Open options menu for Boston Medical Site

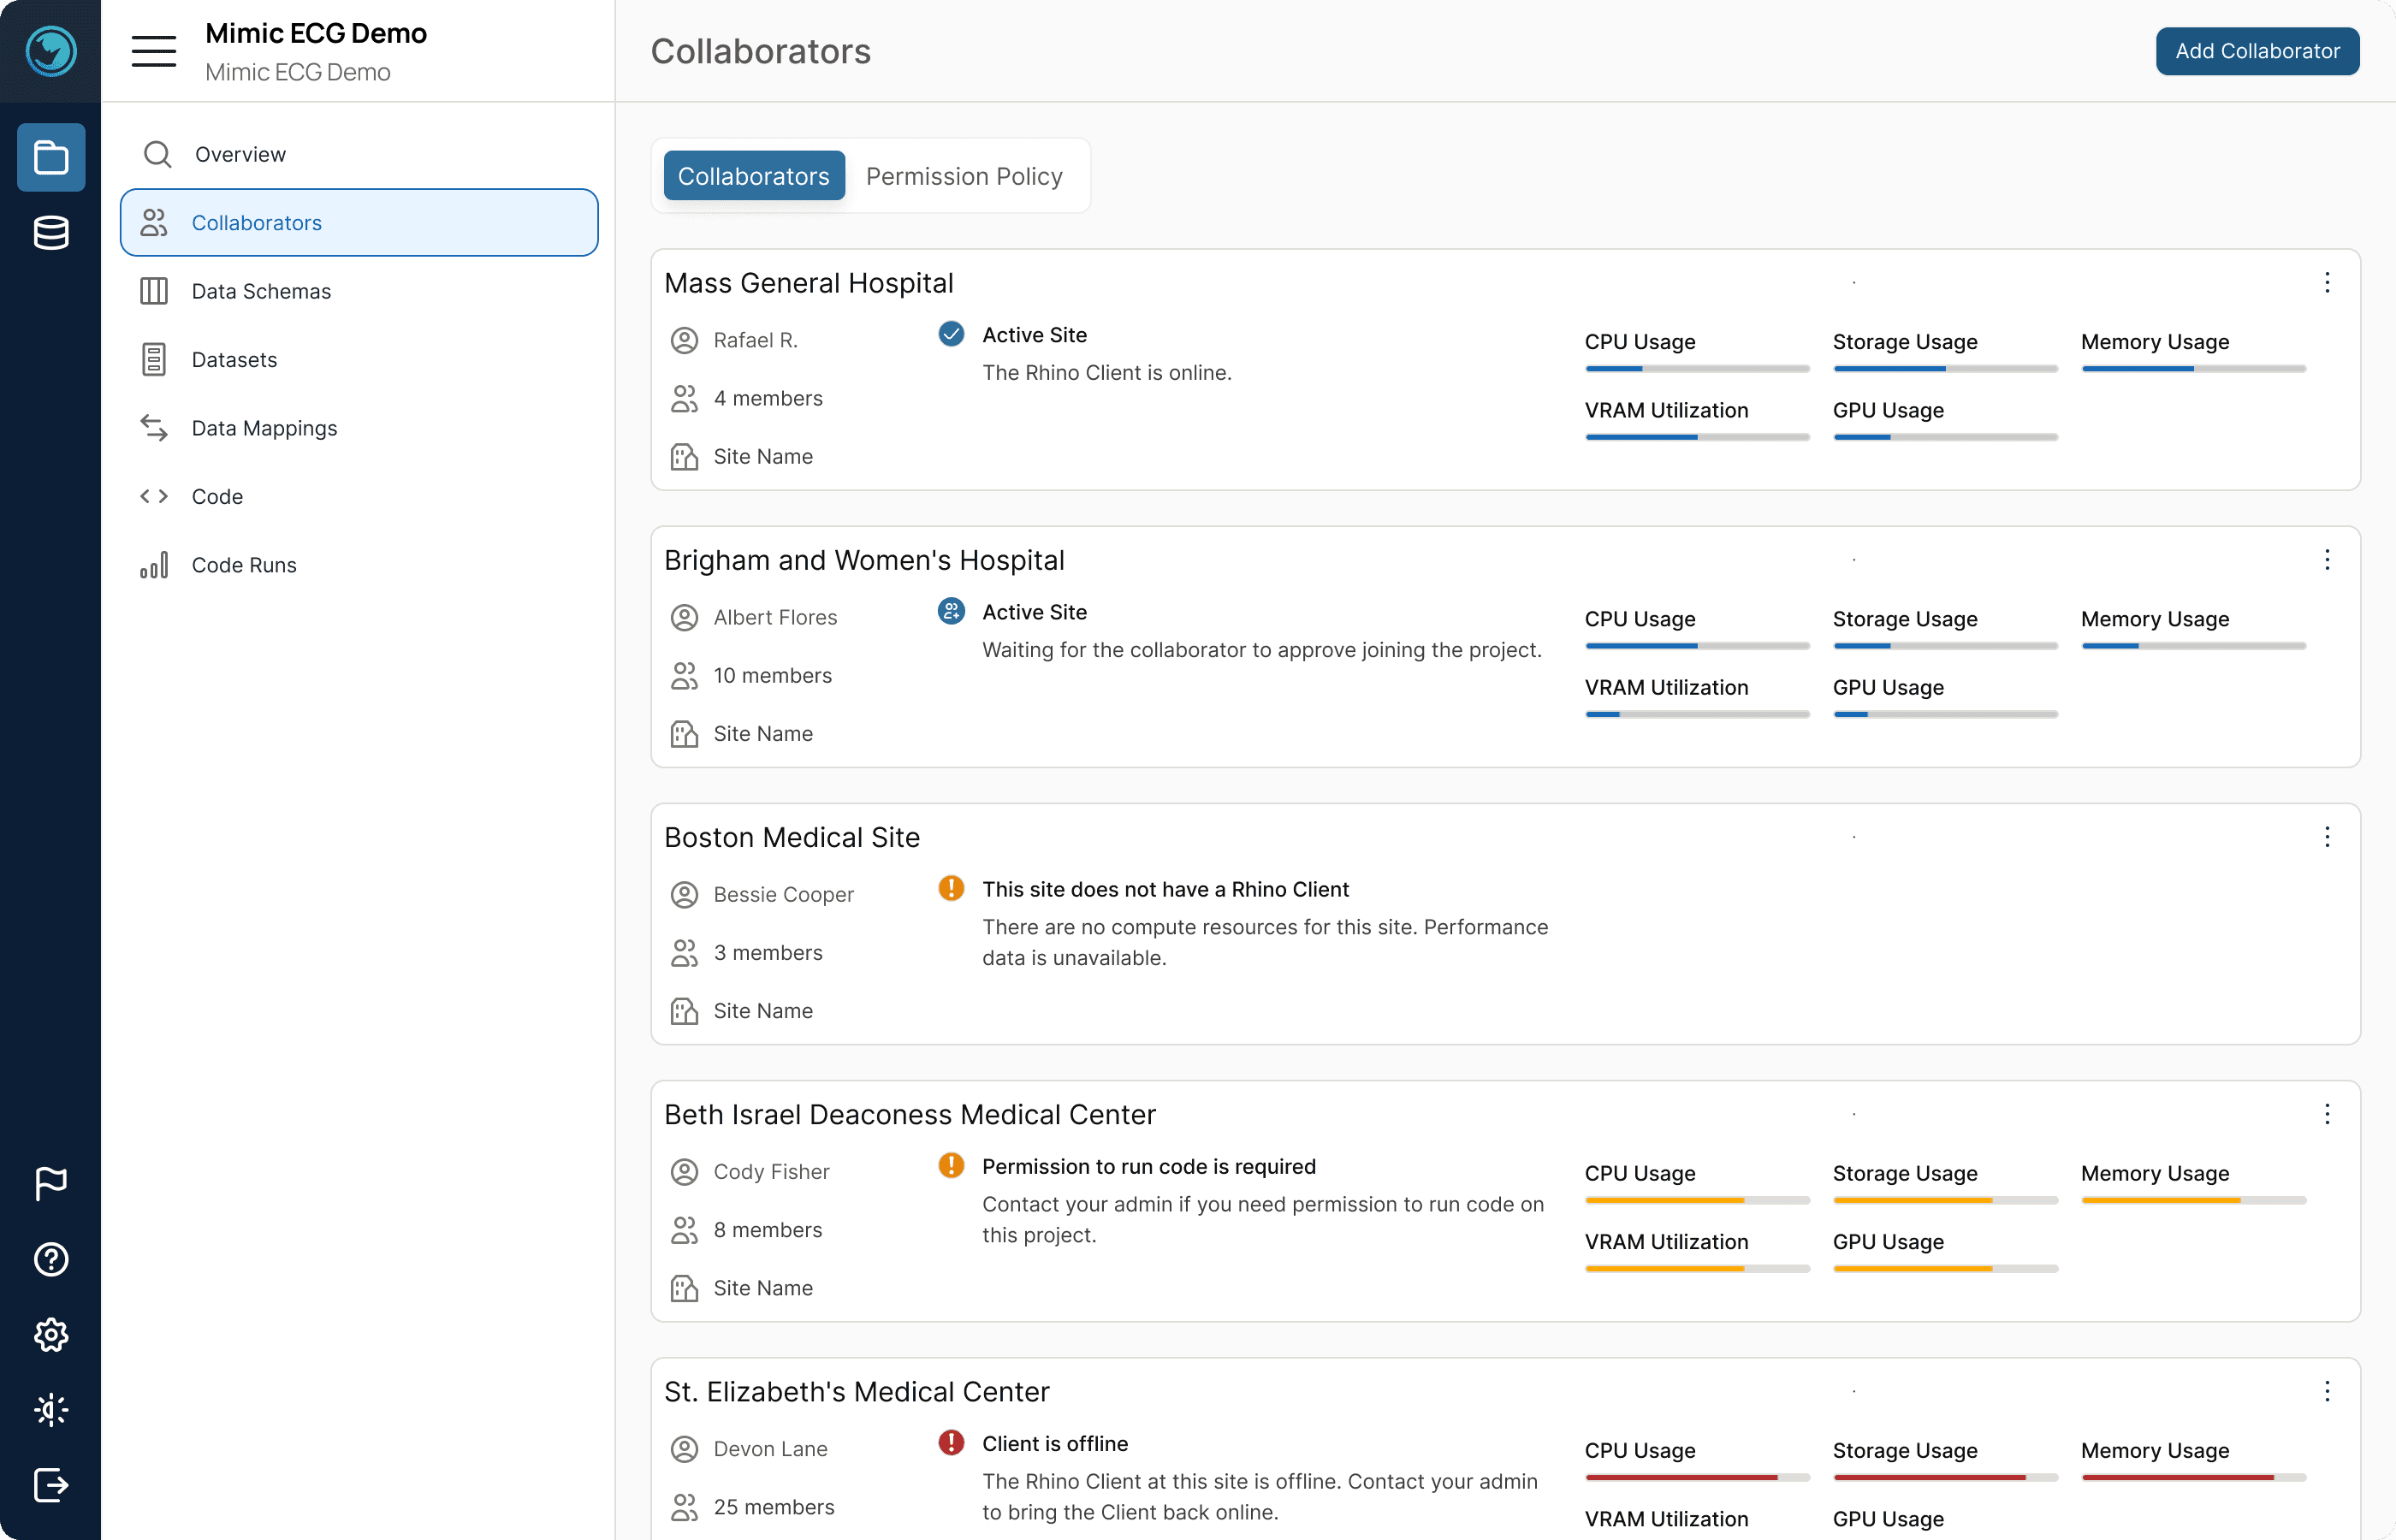pyautogui.click(x=2327, y=837)
